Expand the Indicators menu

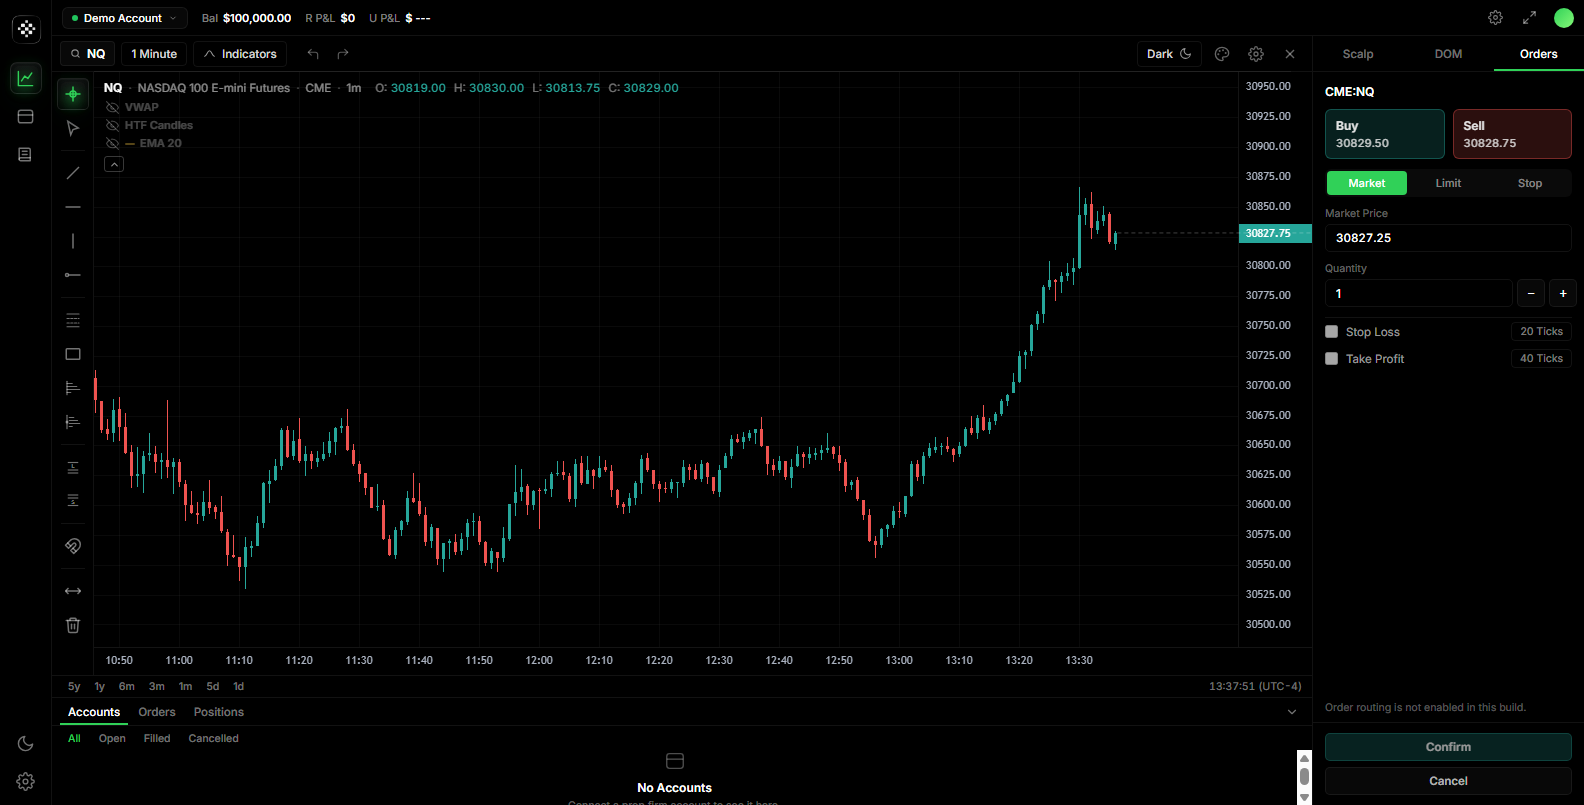click(x=240, y=54)
